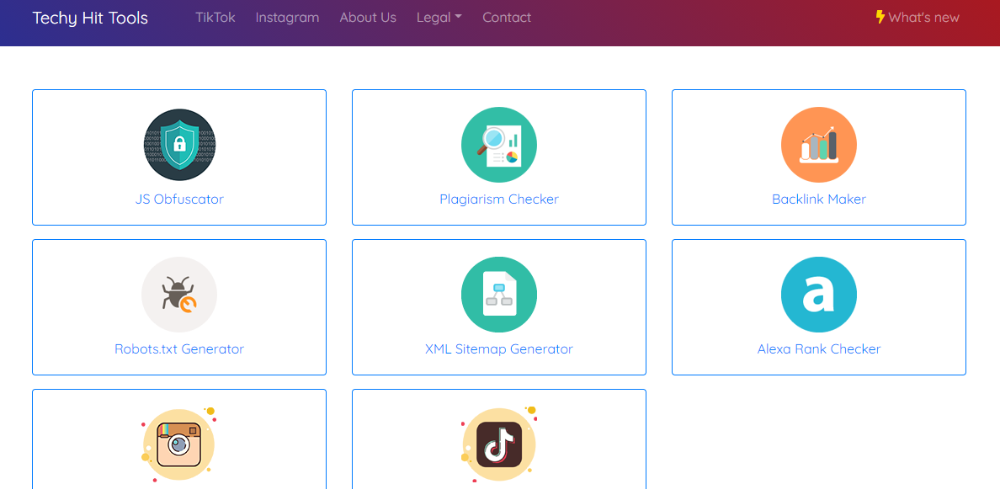Click the Alexa Rank Checker icon
Image resolution: width=1000 pixels, height=489 pixels.
coord(818,295)
